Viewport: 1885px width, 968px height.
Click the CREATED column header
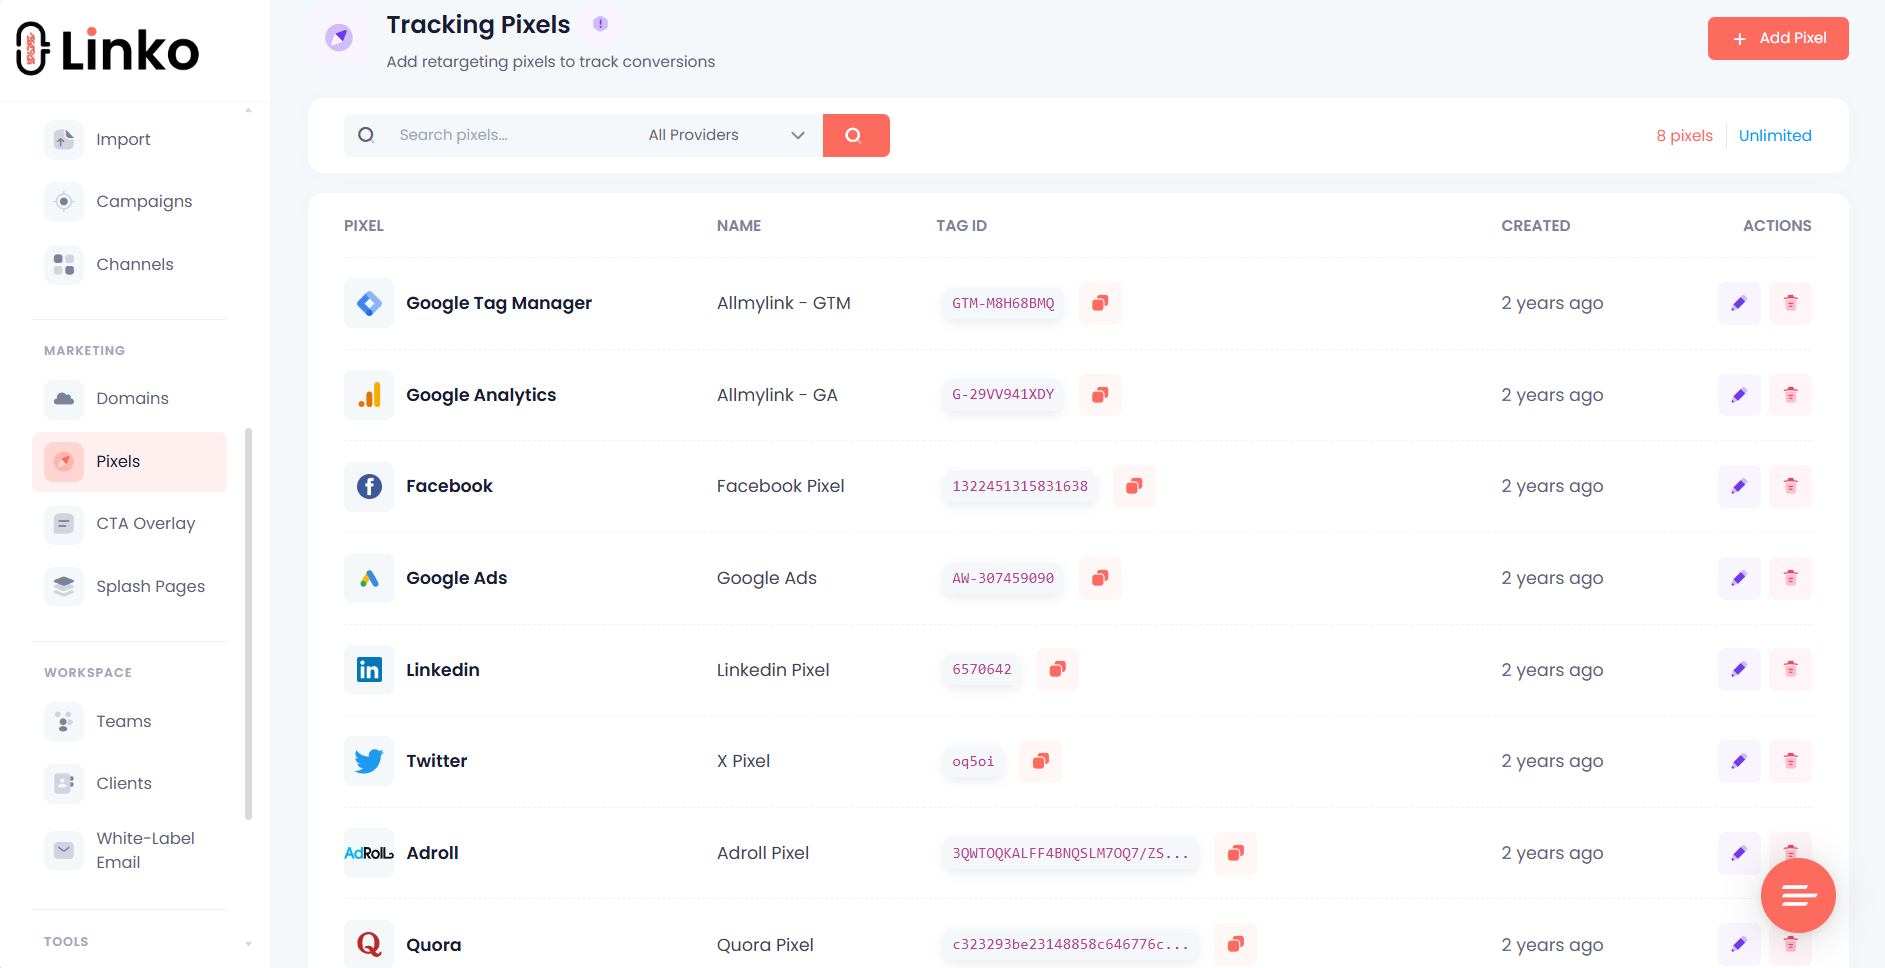pyautogui.click(x=1535, y=226)
